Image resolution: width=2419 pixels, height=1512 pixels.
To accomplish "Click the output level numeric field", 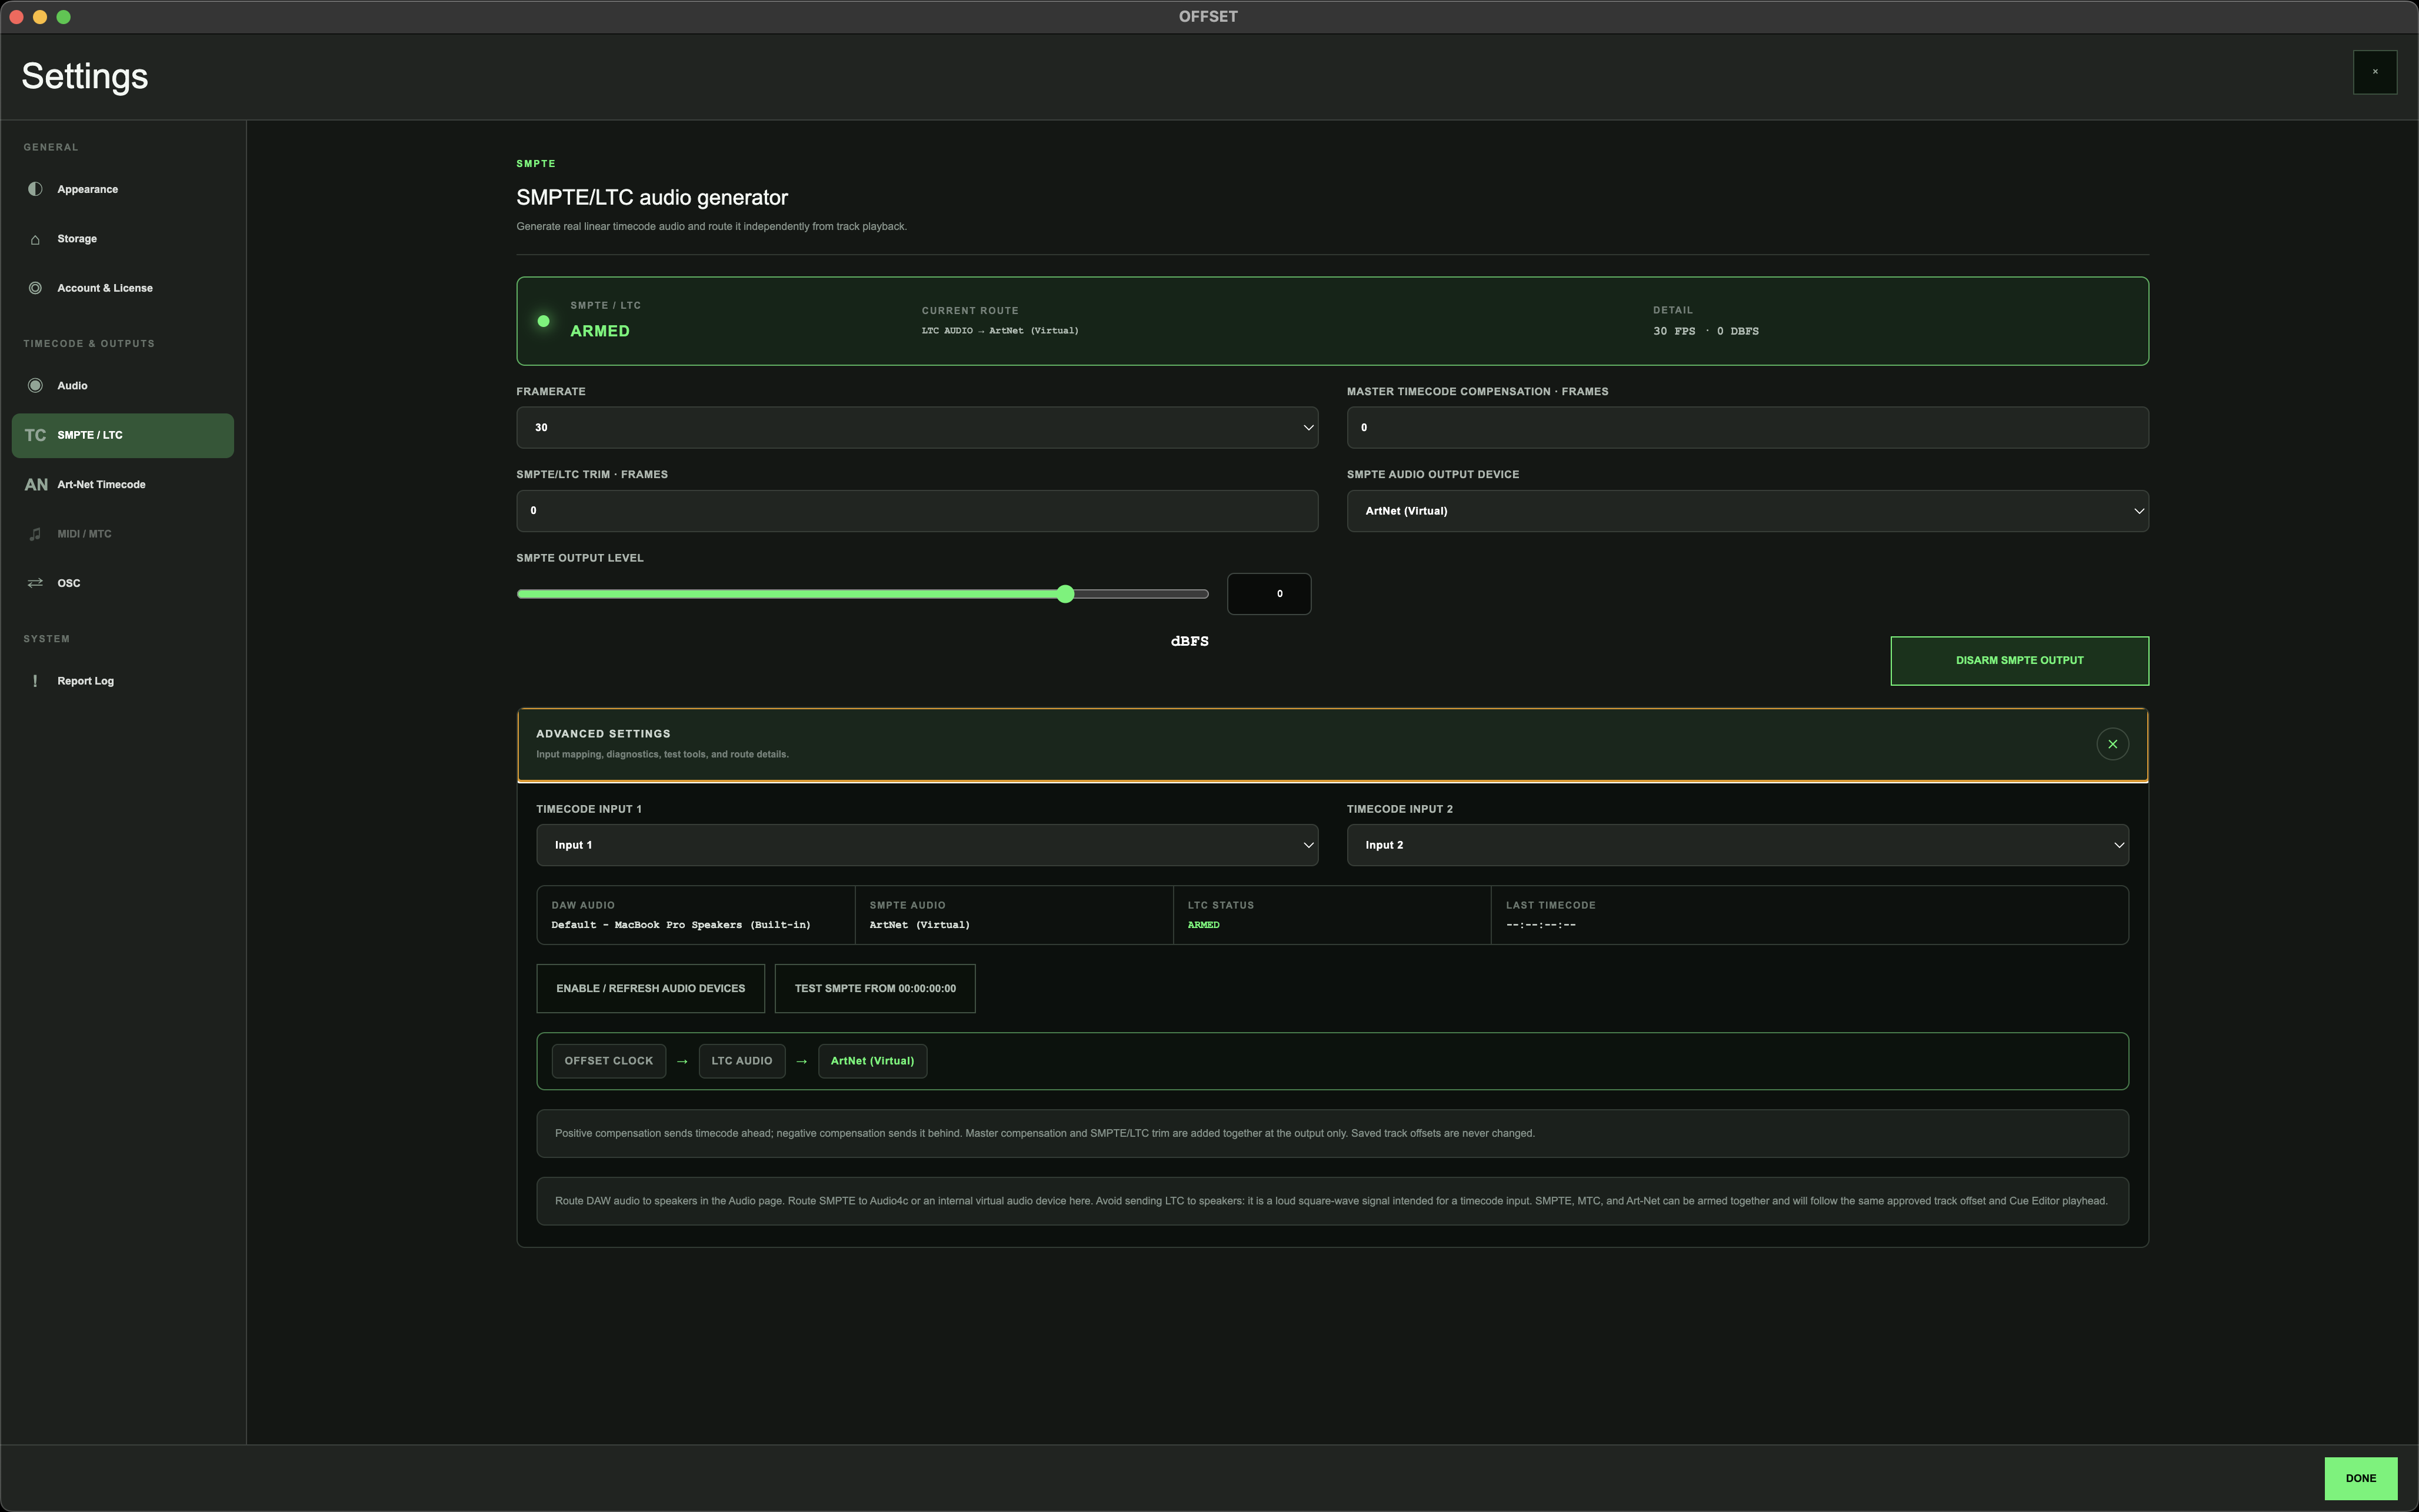I will 1268,594.
